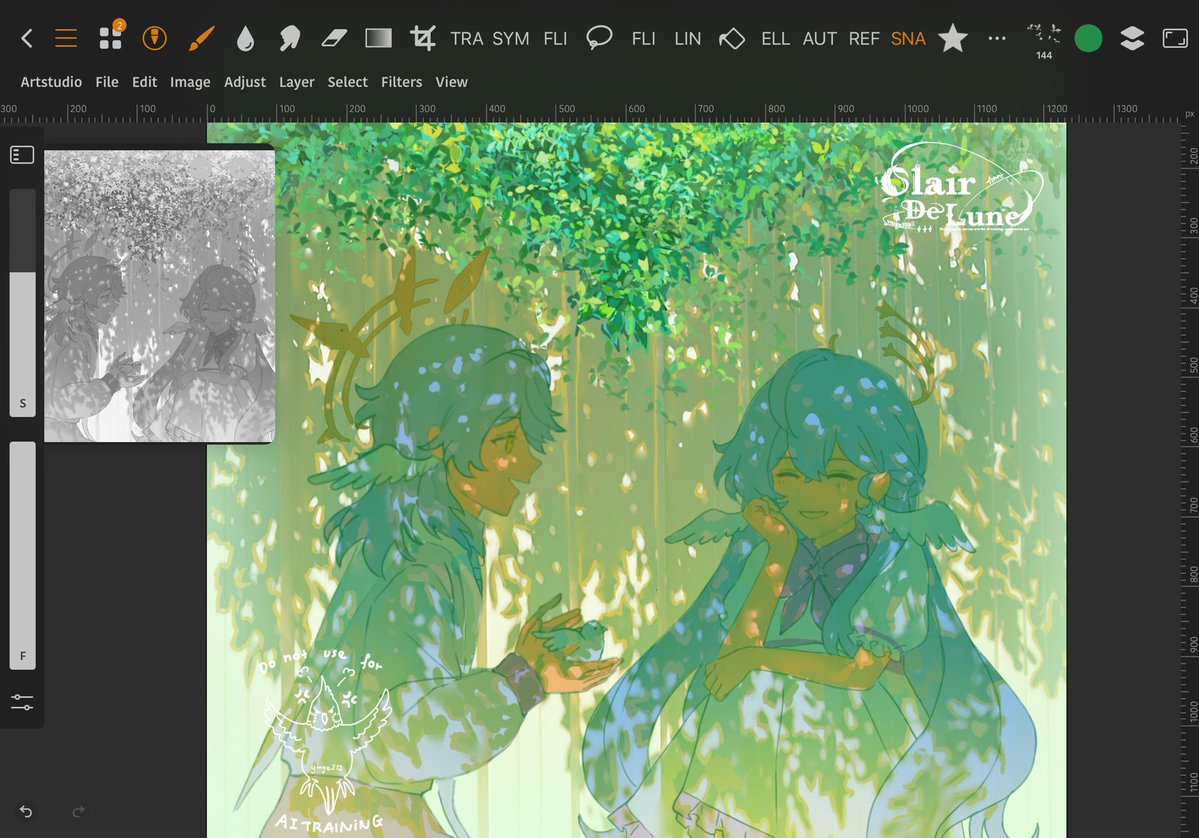Open the grid apps icon with badge
Viewport: 1199px width, 838px height.
[x=112, y=37]
